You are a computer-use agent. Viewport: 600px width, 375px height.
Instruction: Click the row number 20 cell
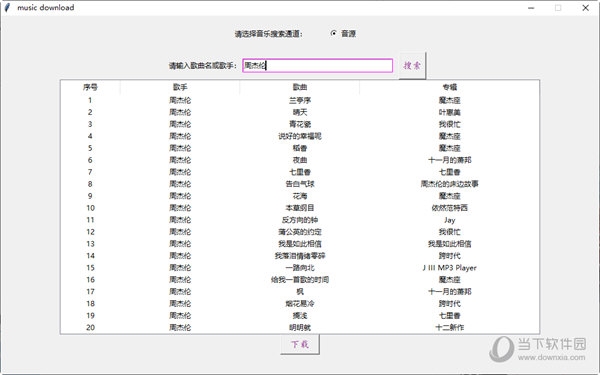pos(90,327)
